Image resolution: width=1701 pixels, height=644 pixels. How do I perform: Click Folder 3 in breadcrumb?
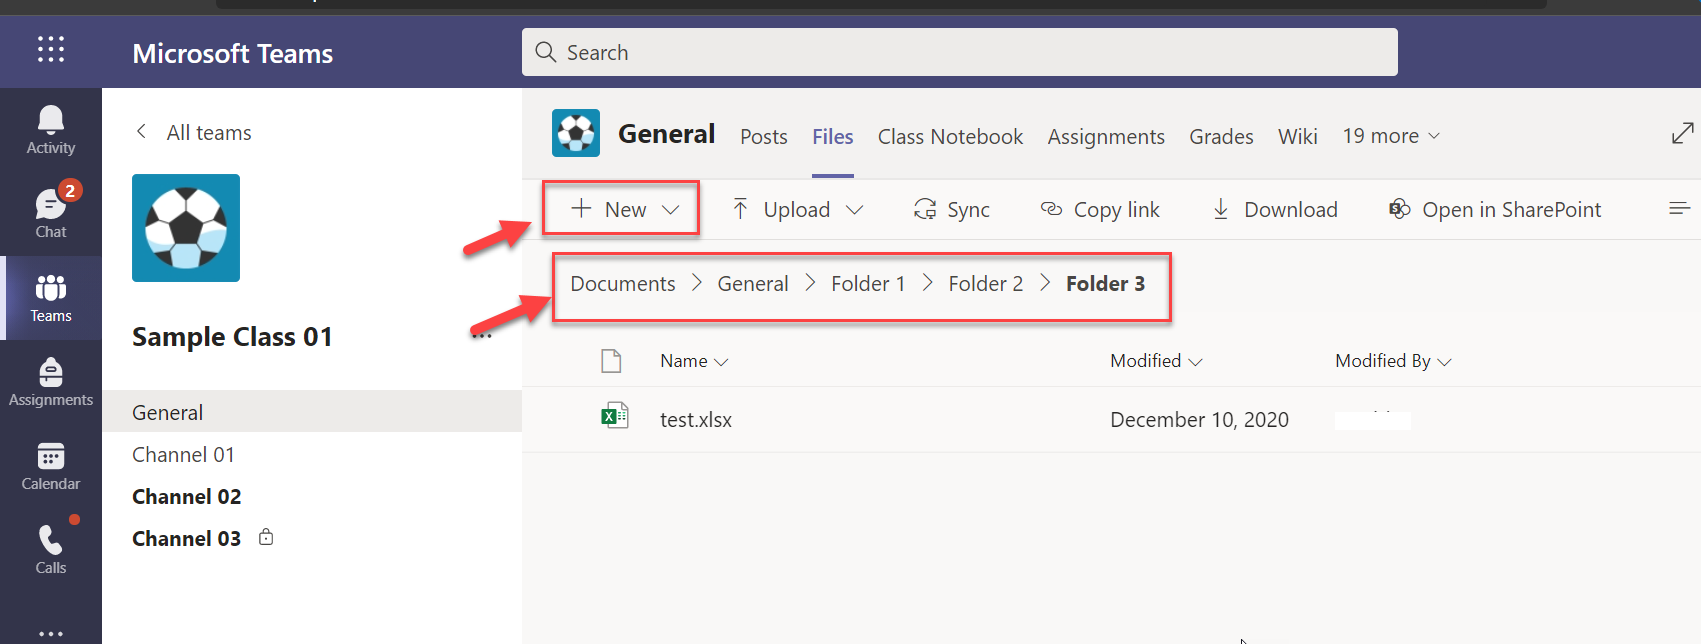pyautogui.click(x=1105, y=283)
